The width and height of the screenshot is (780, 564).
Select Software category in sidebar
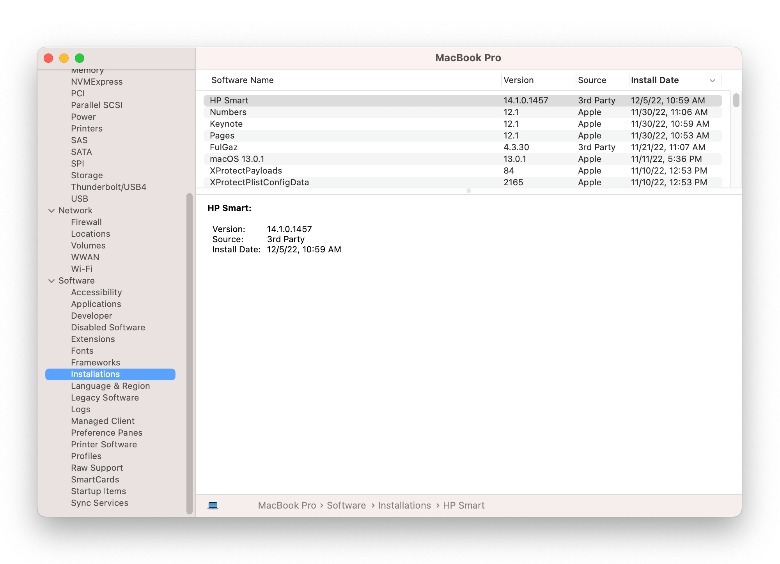[x=76, y=281]
